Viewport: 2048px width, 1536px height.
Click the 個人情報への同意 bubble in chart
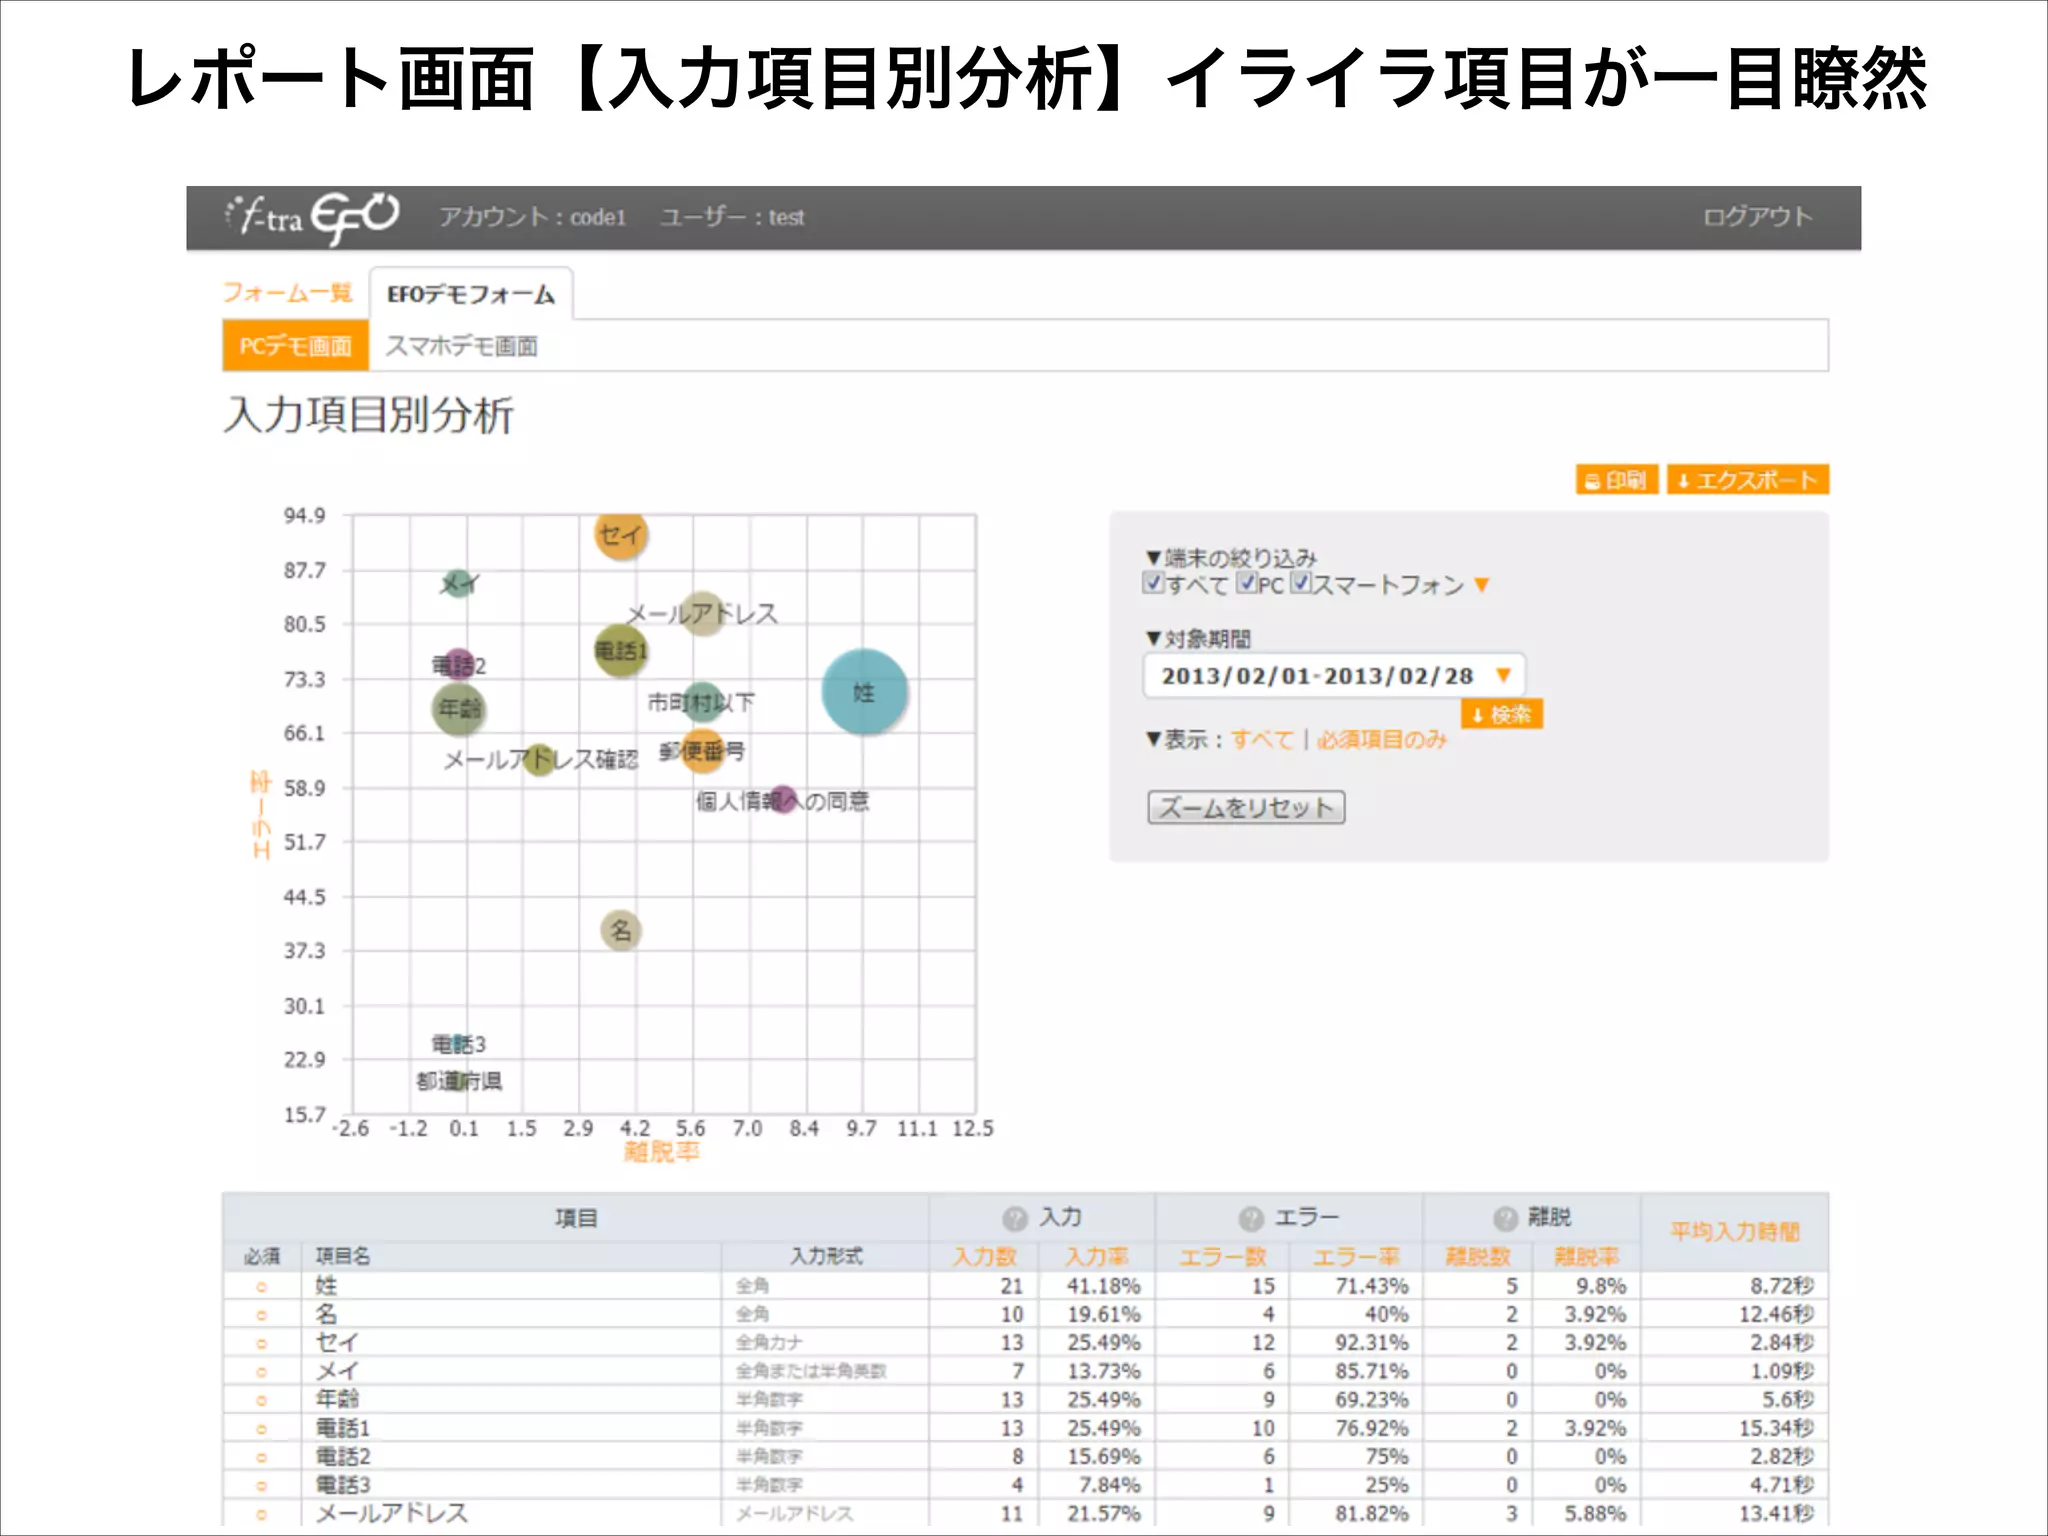tap(784, 800)
